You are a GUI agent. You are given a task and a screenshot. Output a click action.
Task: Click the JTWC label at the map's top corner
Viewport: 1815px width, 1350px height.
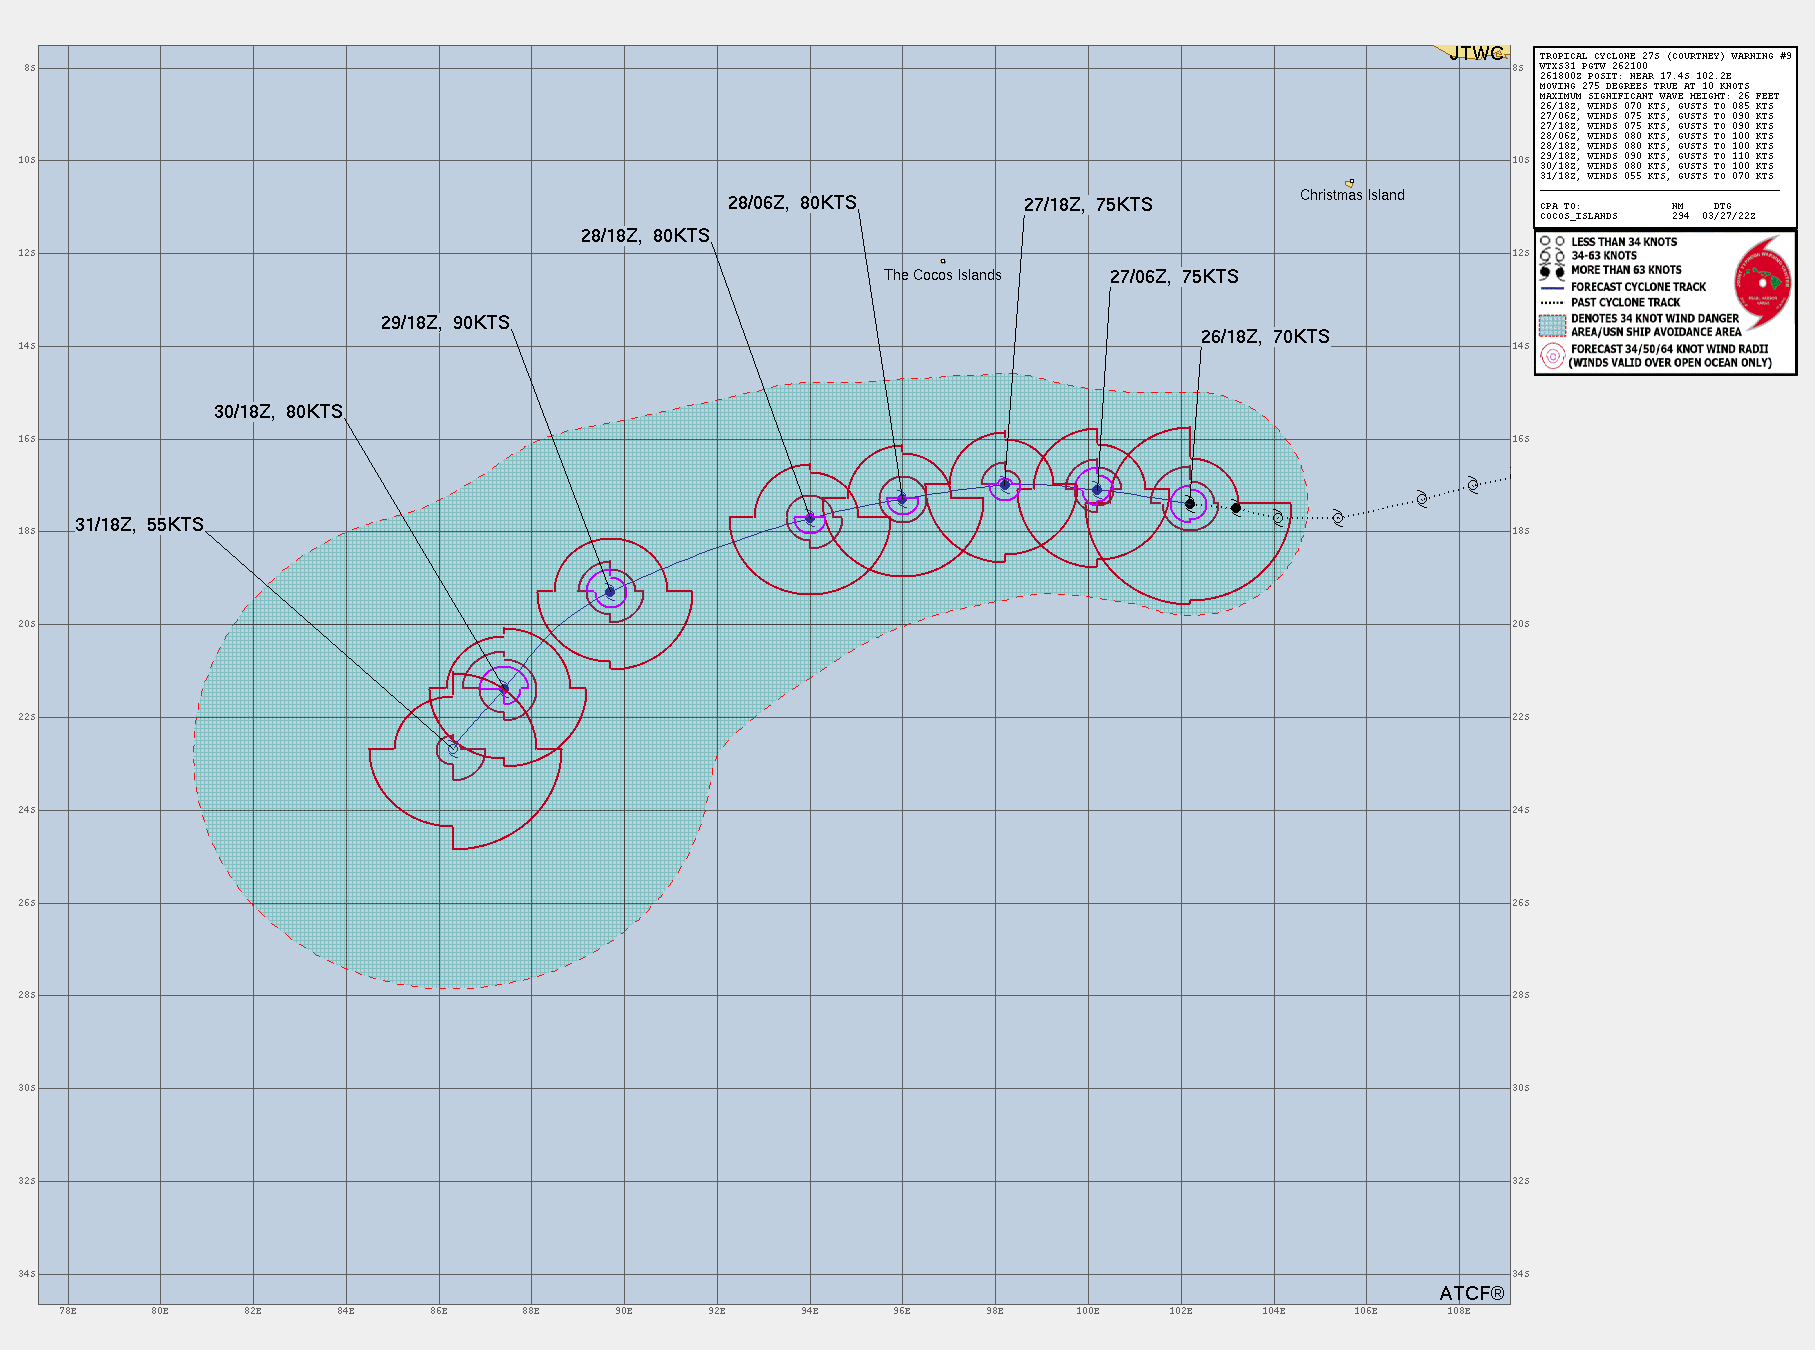coord(1477,53)
